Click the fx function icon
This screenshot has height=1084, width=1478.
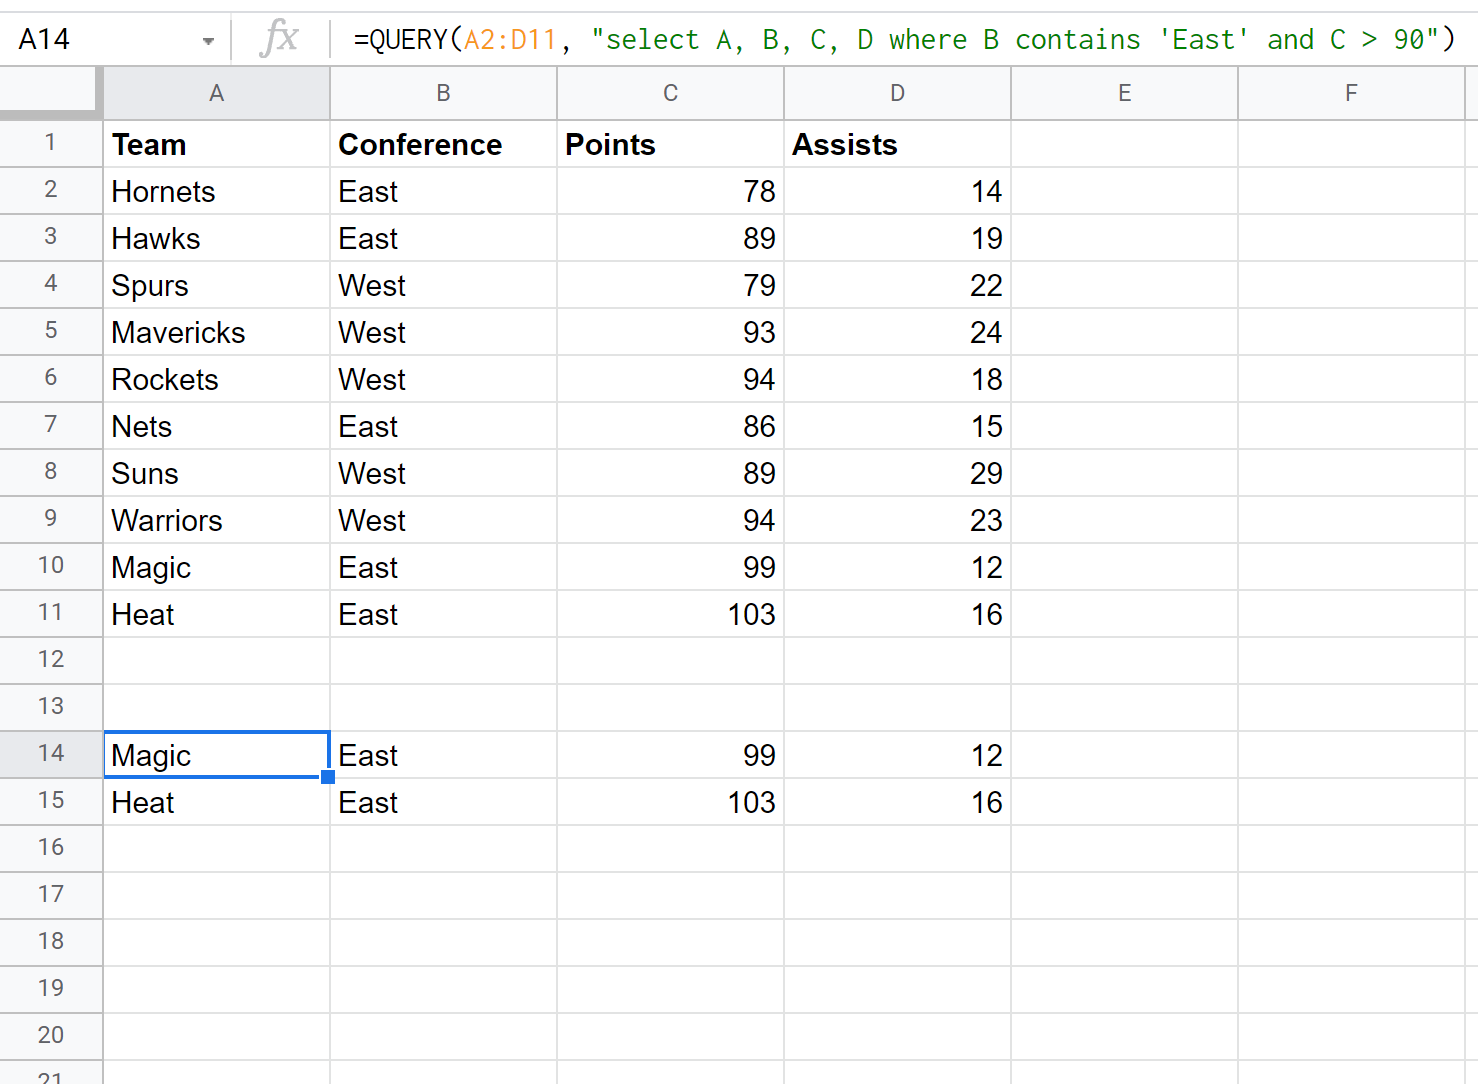click(x=278, y=39)
